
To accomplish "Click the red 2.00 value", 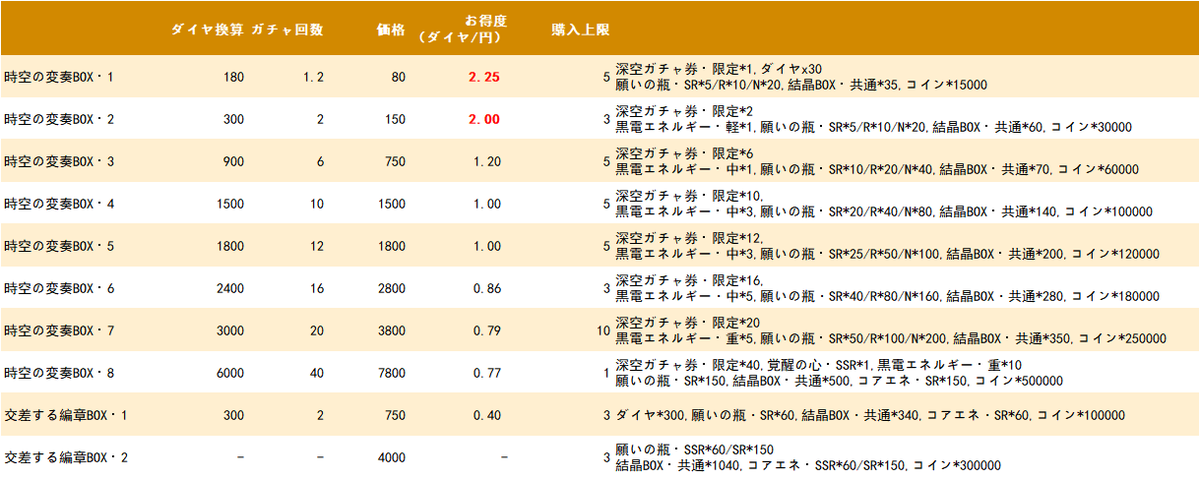I will click(x=483, y=119).
